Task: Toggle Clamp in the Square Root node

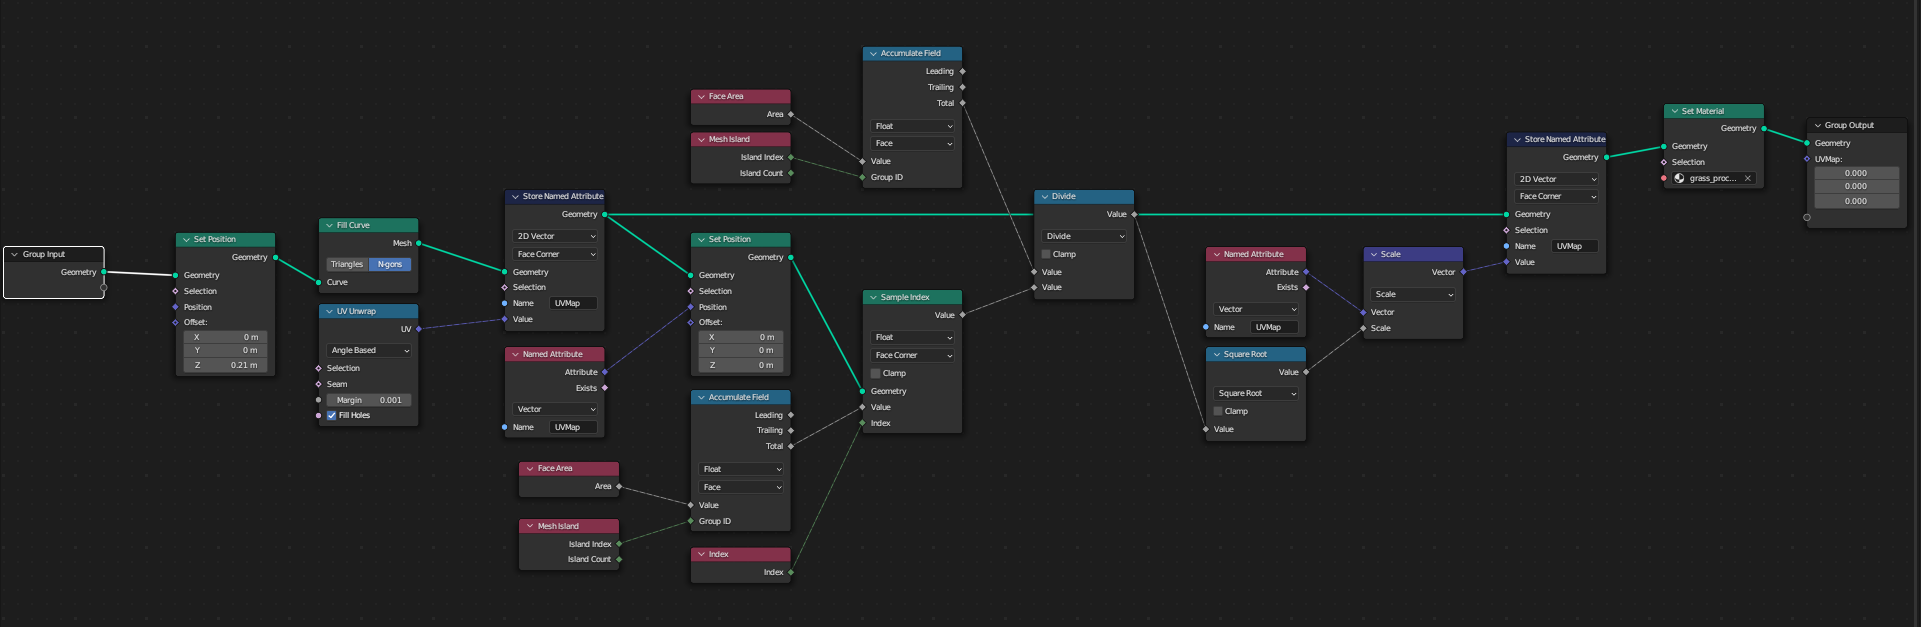Action: [x=1218, y=411]
